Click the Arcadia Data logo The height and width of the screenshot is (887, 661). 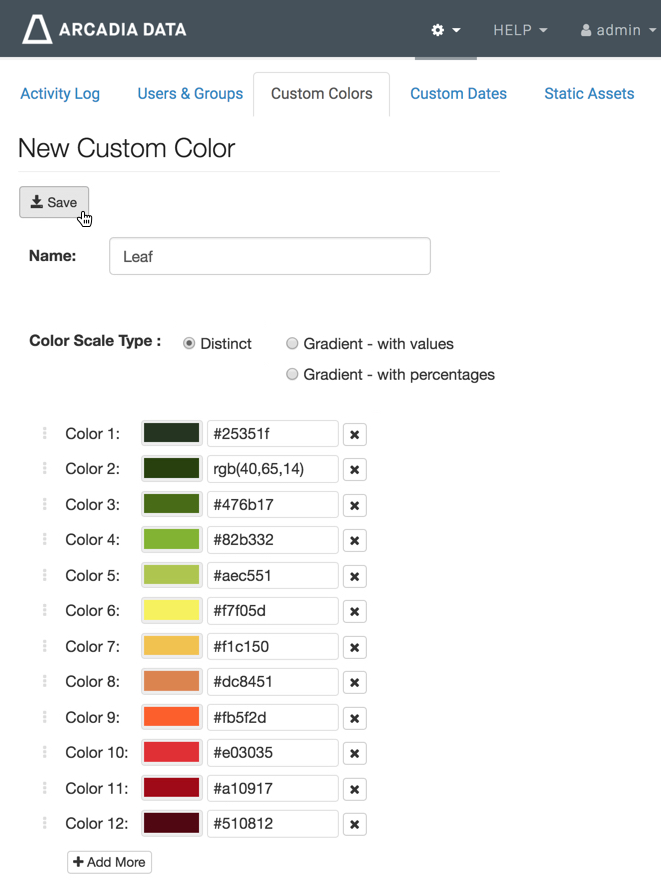point(104,29)
